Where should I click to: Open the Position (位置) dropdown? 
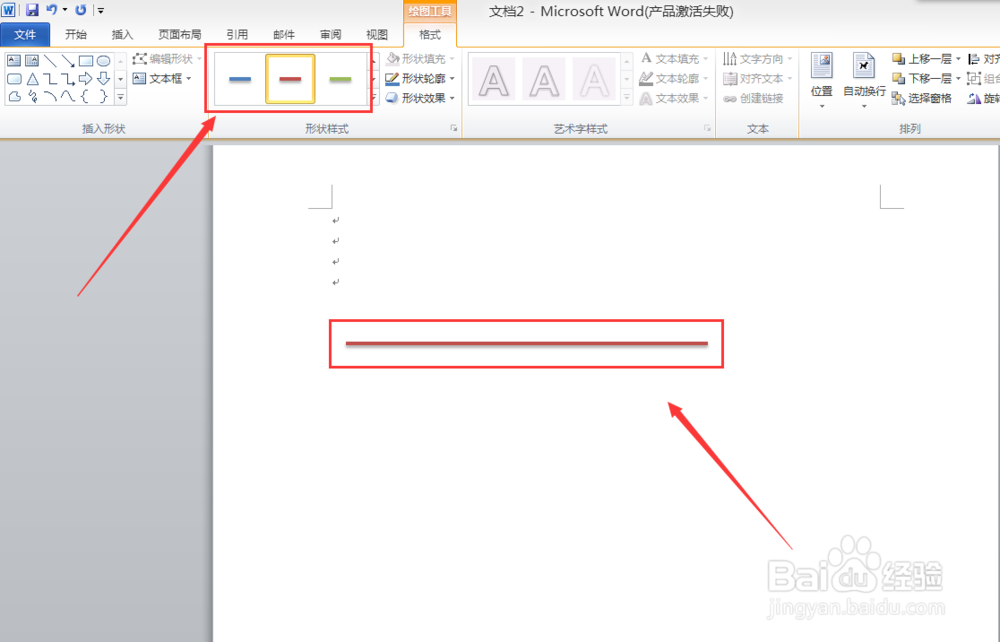(821, 81)
